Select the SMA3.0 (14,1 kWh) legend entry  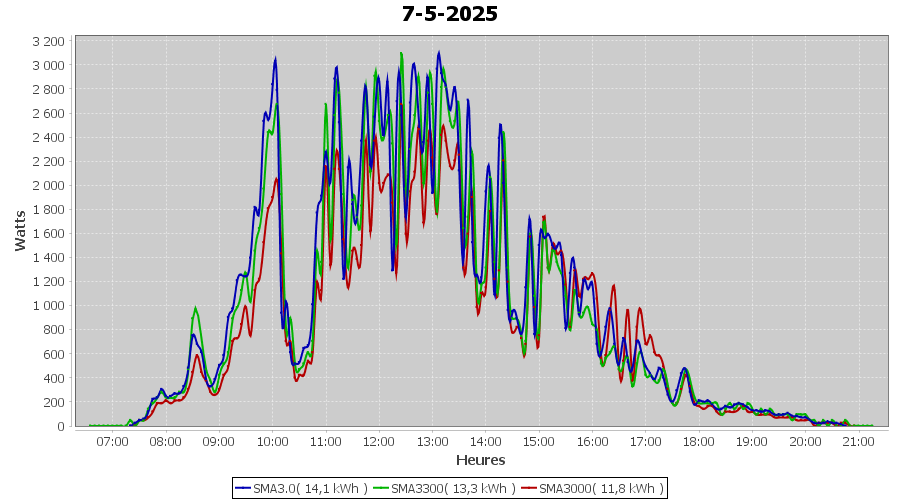301,489
